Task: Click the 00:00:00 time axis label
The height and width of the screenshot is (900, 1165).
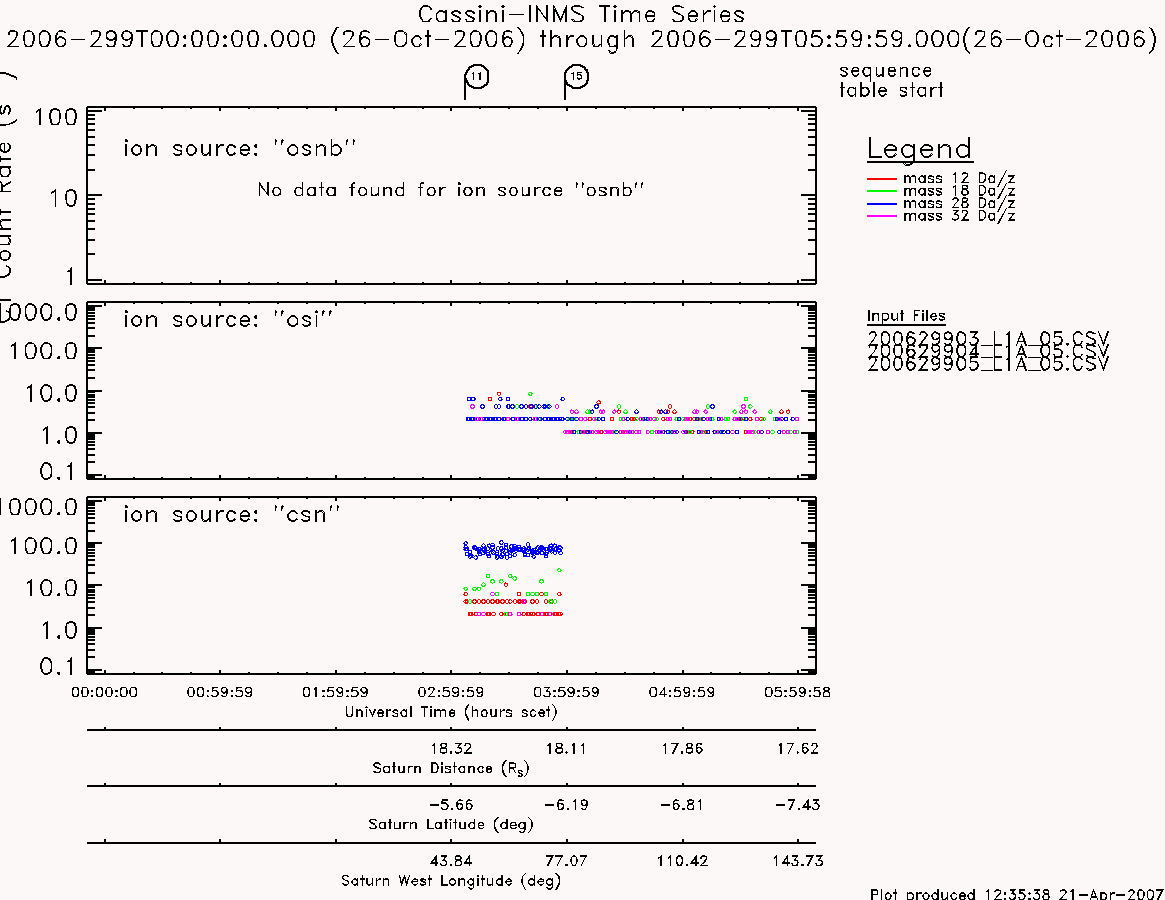Action: pos(104,692)
